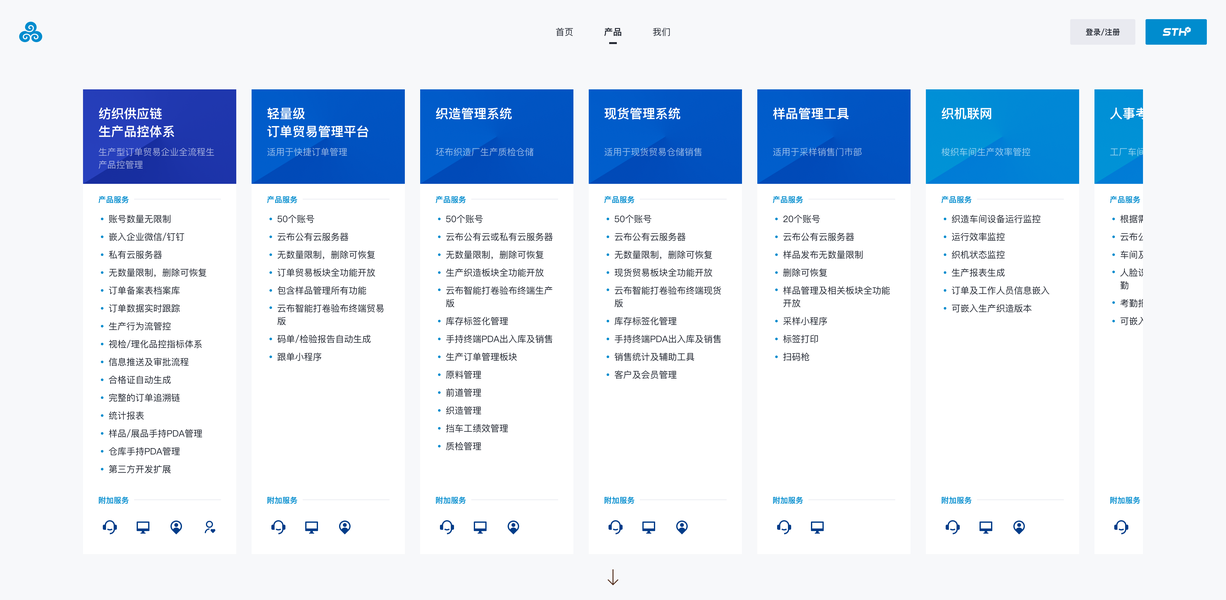Click the 码单/检验报告自动生成 list item
1226x600 pixels.
(324, 339)
